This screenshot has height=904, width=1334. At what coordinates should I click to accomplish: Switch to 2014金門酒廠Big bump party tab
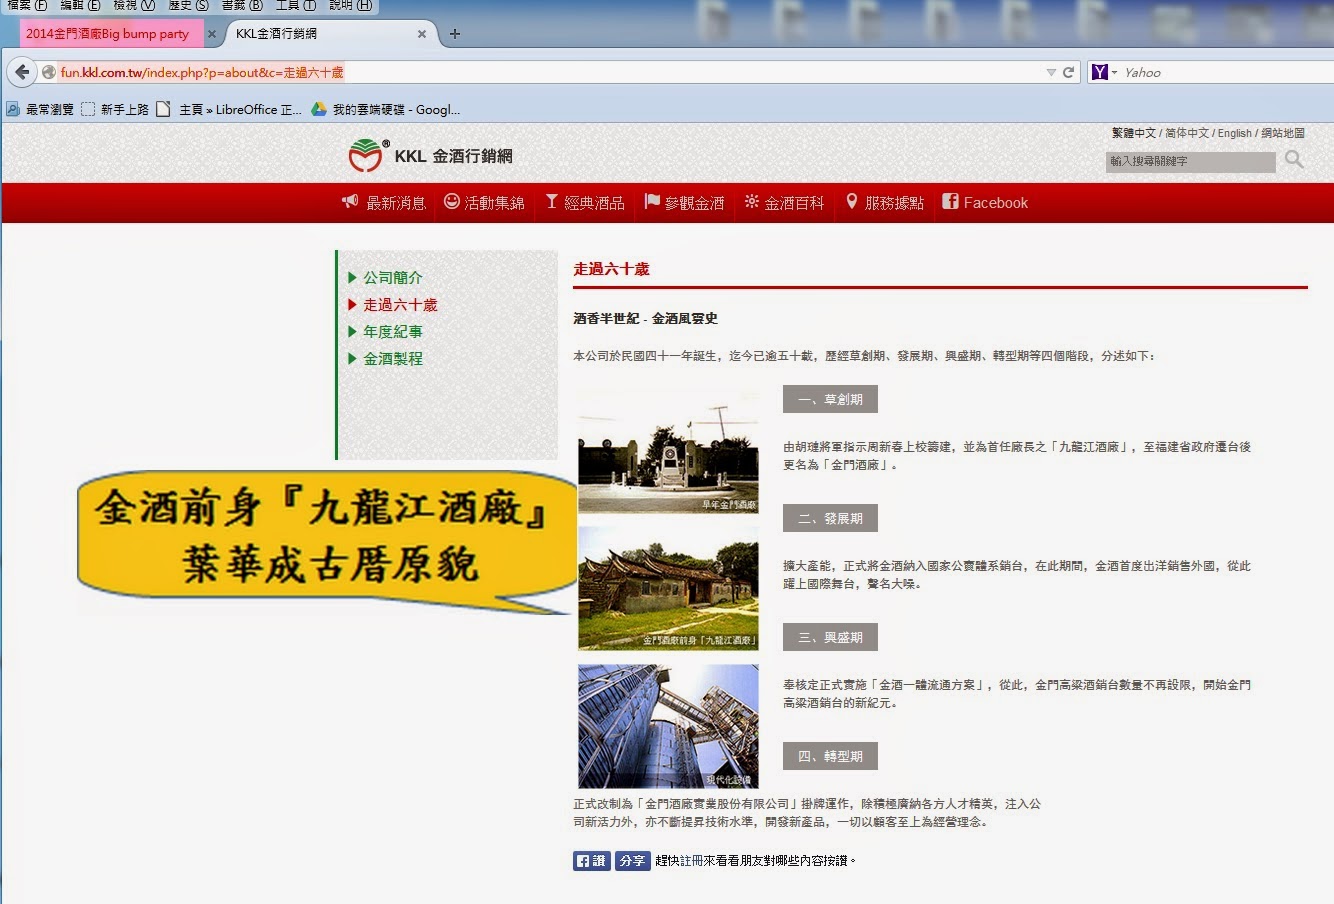(x=107, y=33)
